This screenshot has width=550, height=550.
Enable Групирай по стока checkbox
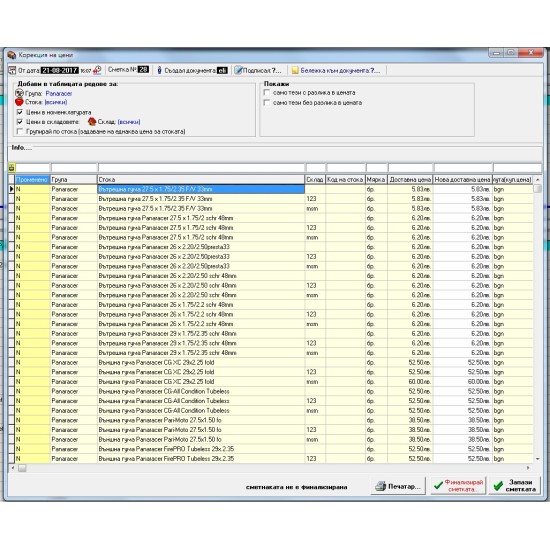[x=20, y=132]
